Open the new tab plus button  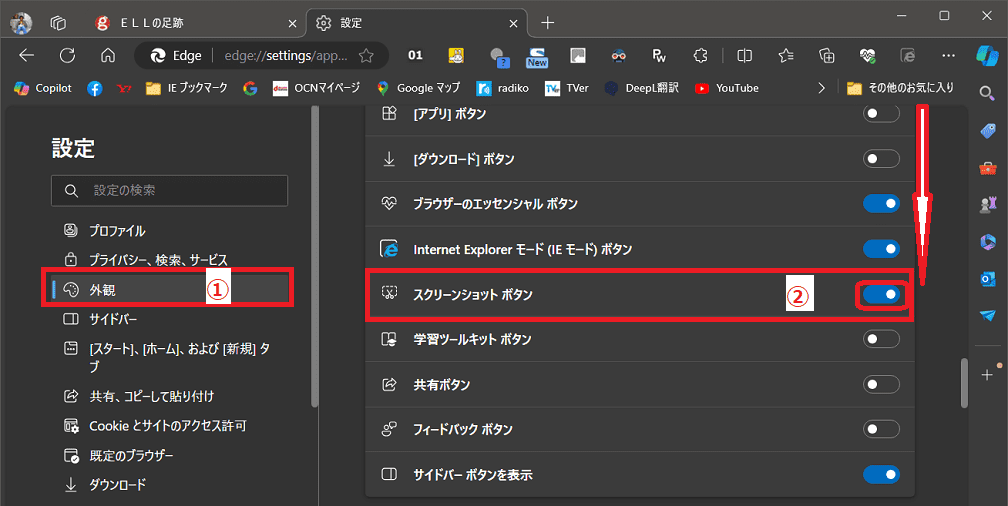547,22
